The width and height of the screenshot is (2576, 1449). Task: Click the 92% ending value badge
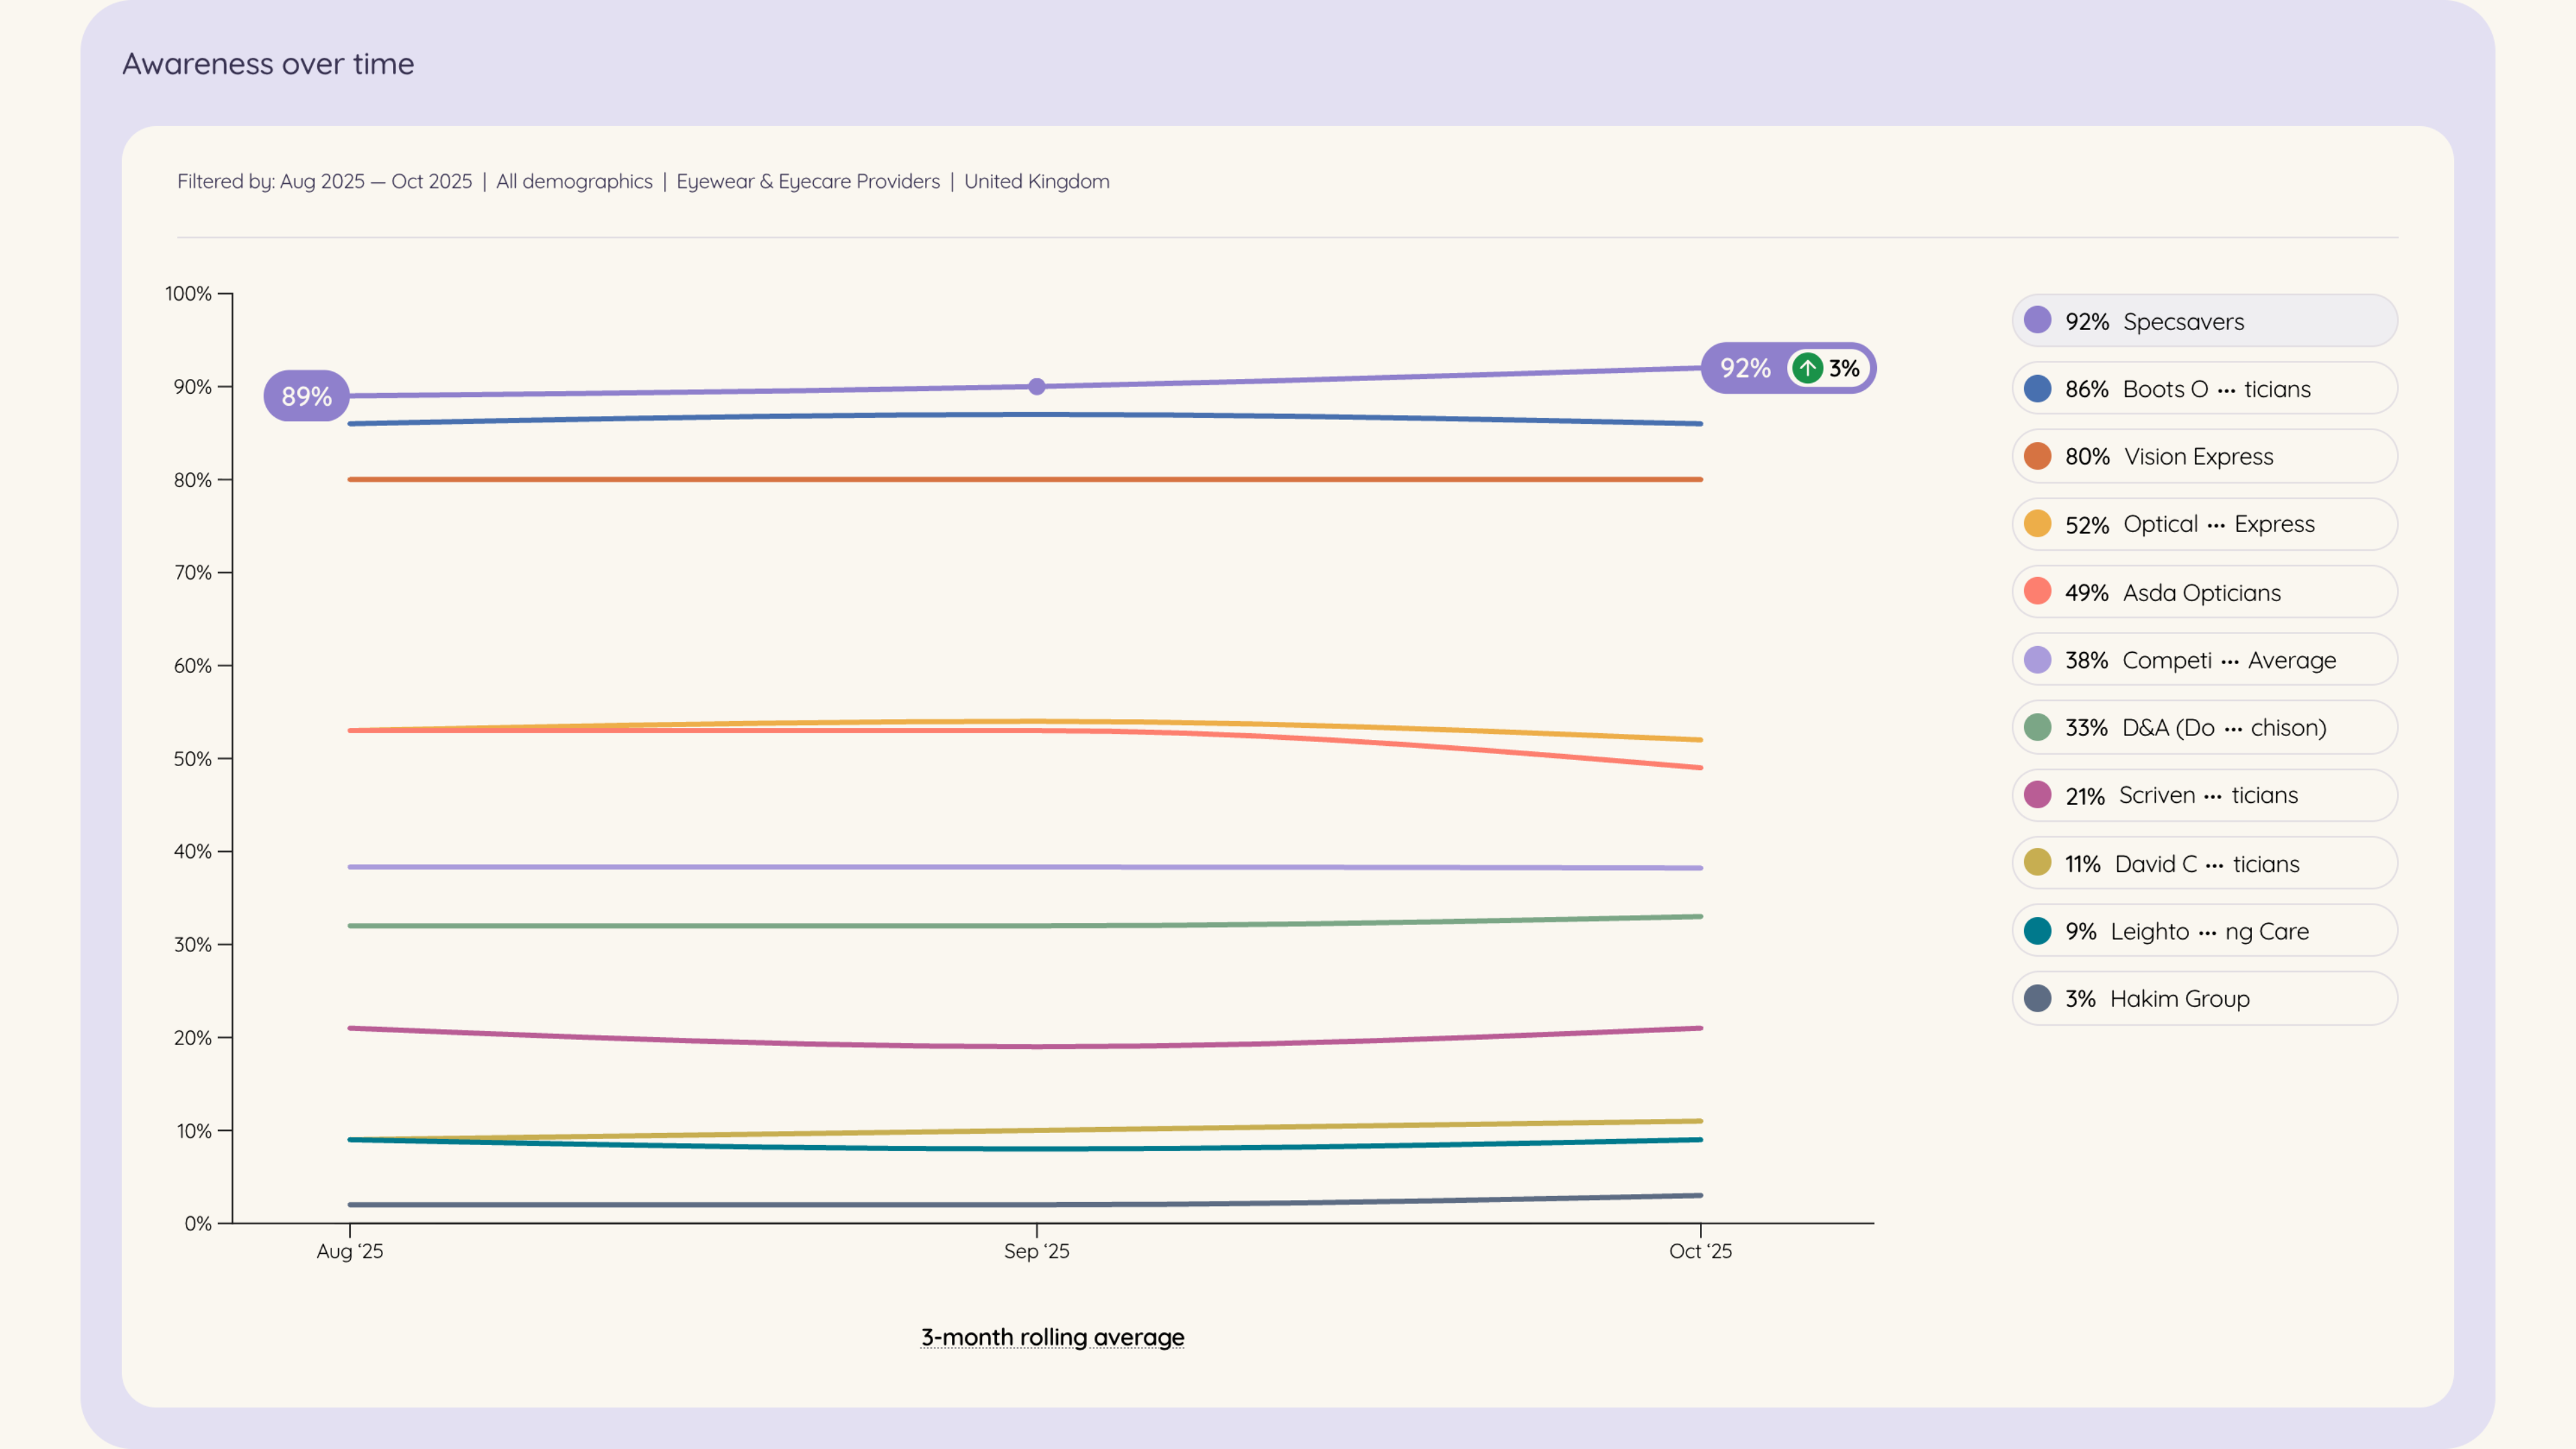pos(1745,368)
